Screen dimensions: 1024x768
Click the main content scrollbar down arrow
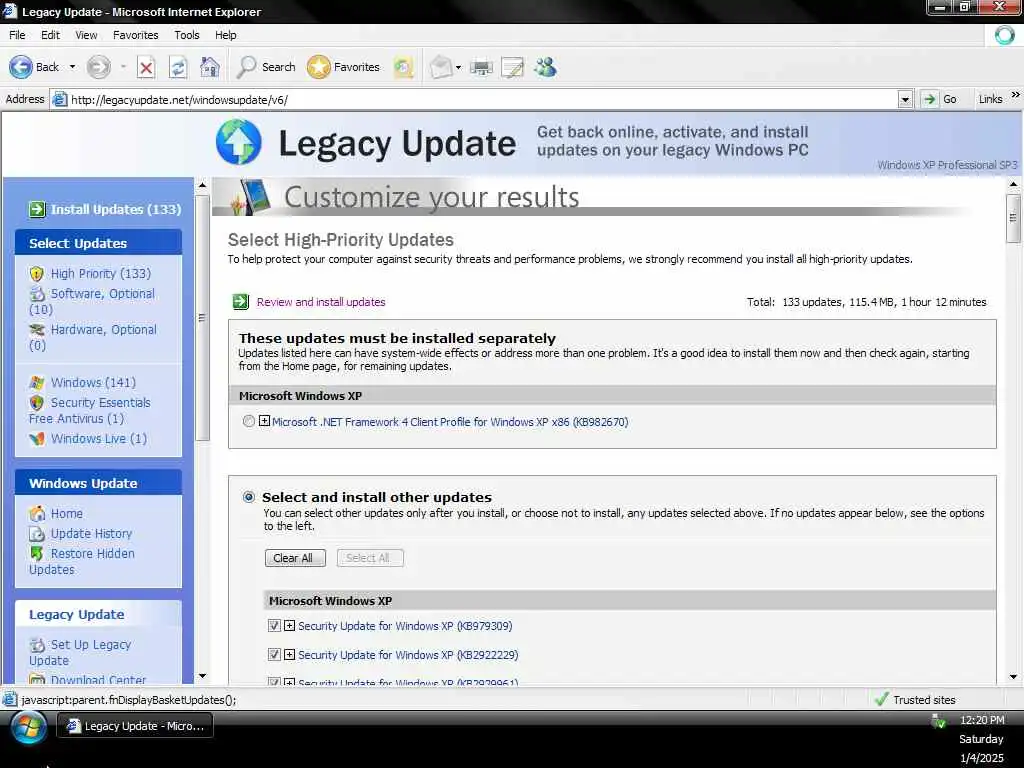click(x=1013, y=677)
